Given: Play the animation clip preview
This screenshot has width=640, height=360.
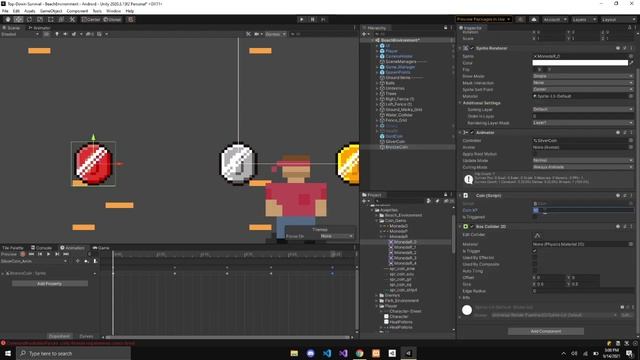Looking at the screenshot, I should point(49,254).
